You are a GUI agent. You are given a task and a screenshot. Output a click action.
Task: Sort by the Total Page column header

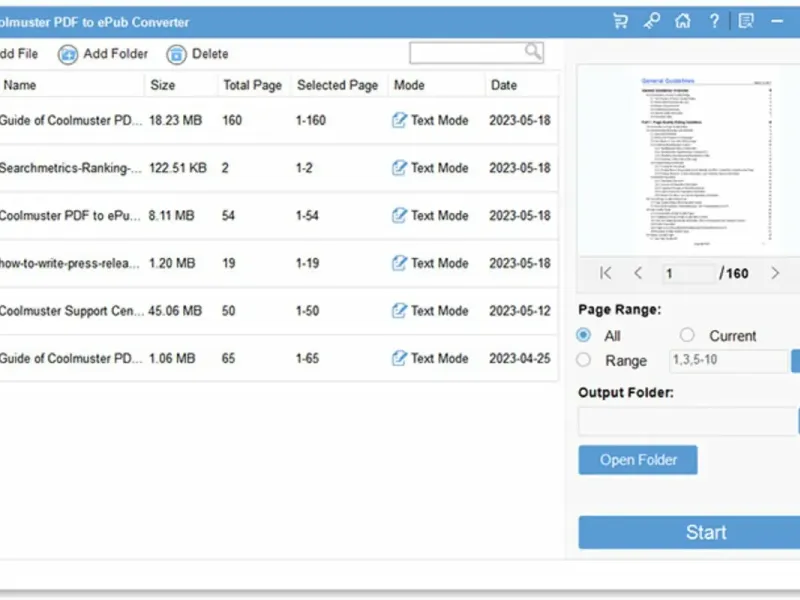tap(253, 85)
